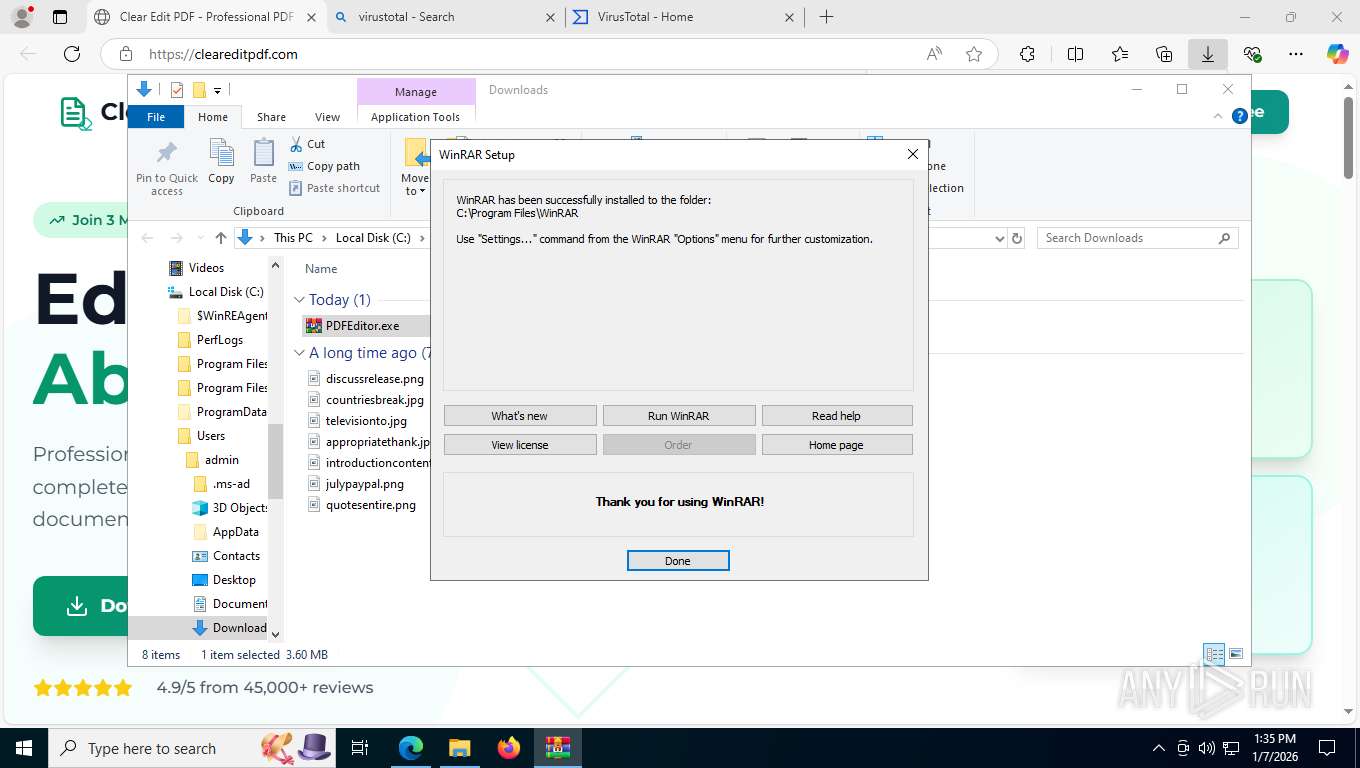Switch to the Share ribbon tab
This screenshot has height=768, width=1360.
coord(271,117)
